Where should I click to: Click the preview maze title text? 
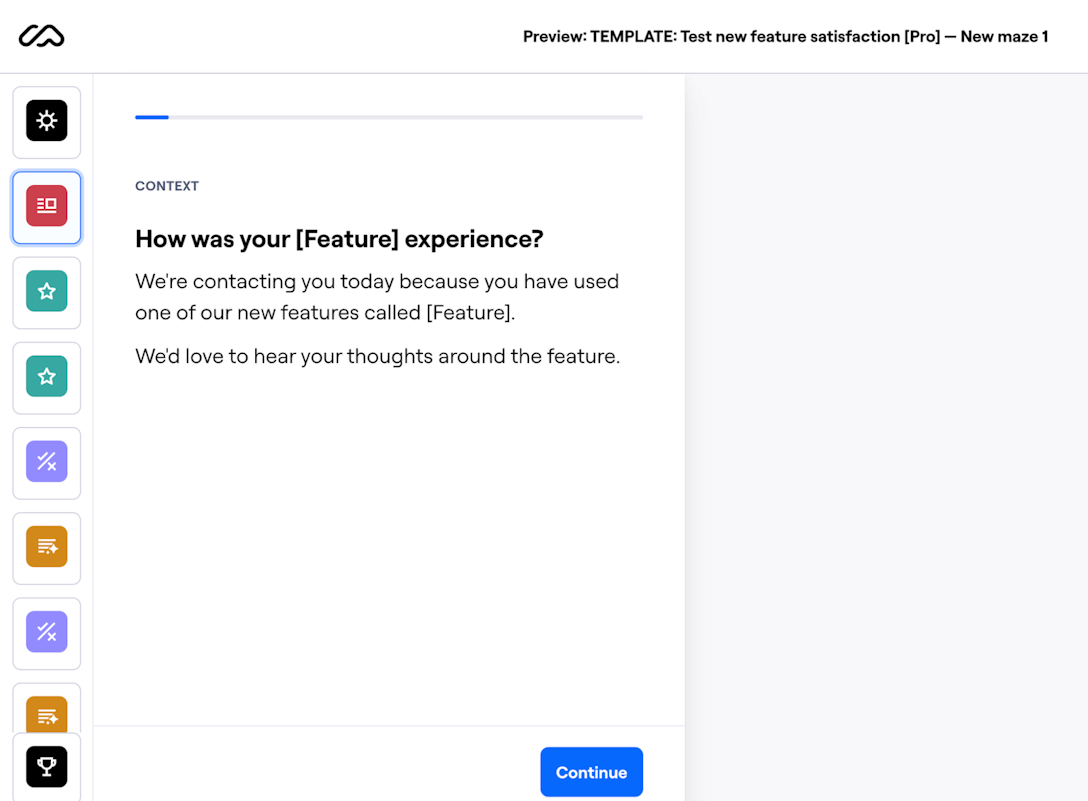(785, 36)
